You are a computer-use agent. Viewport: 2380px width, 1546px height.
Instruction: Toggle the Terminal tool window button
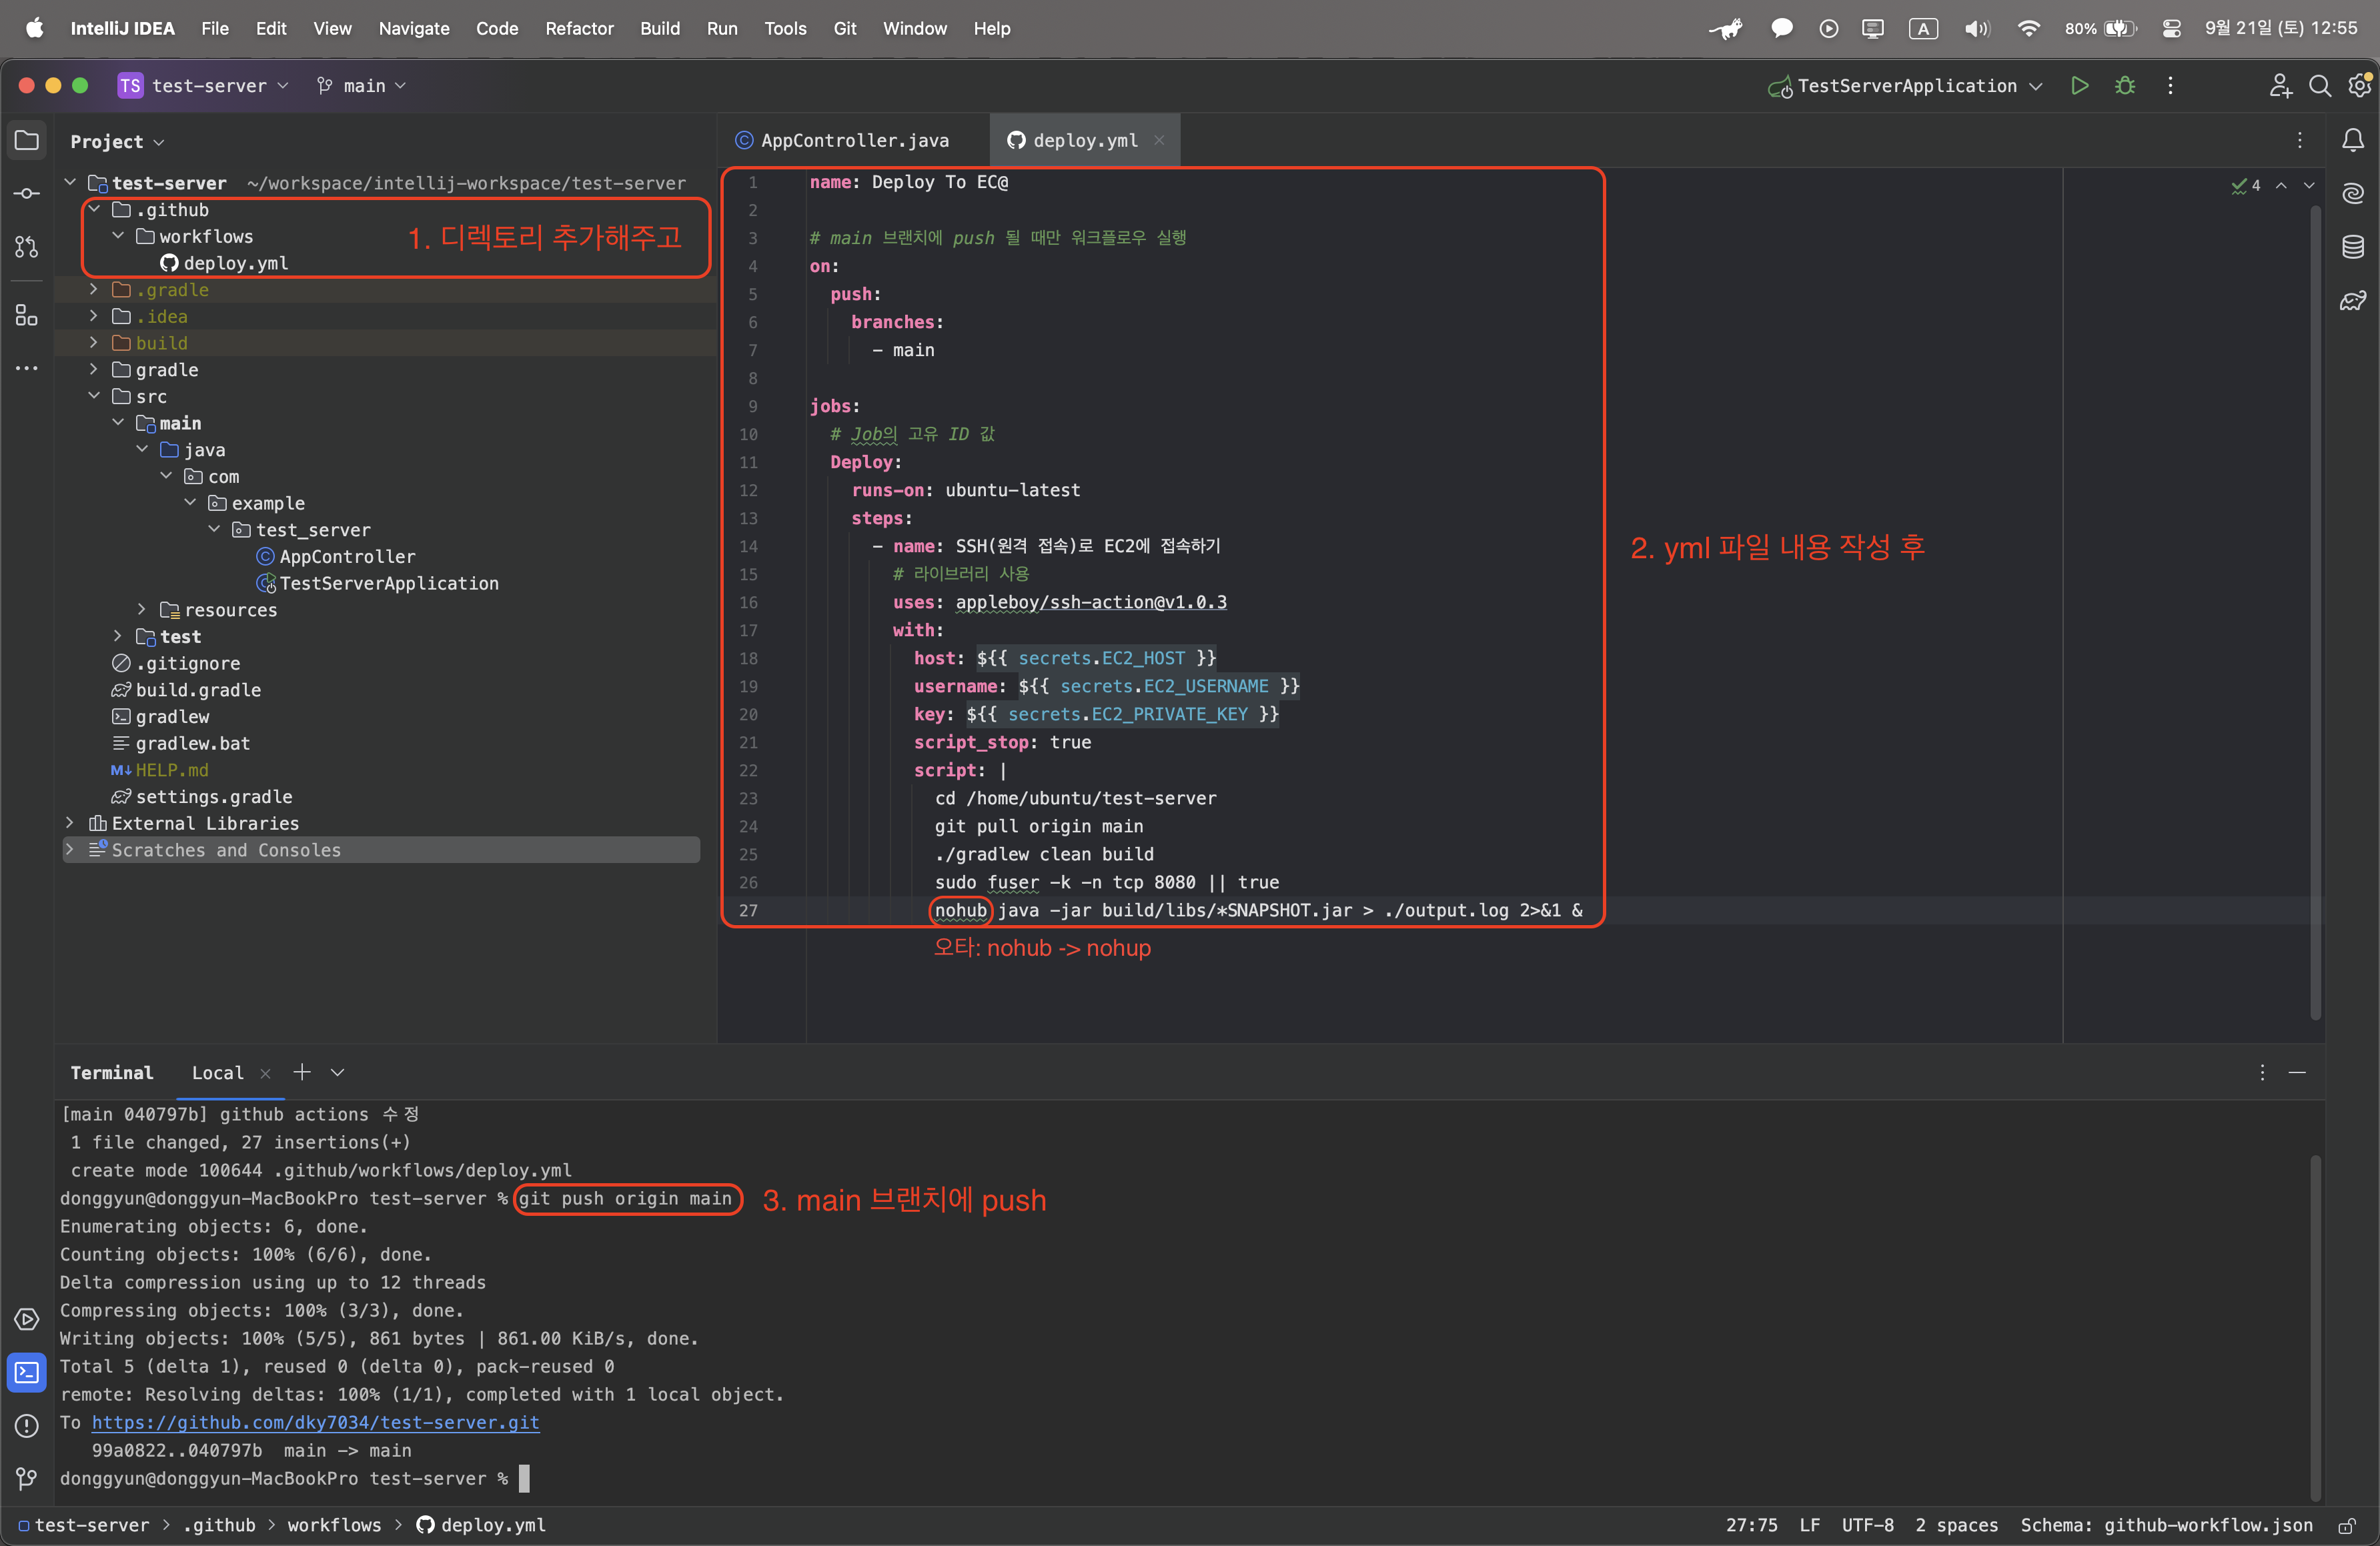27,1372
